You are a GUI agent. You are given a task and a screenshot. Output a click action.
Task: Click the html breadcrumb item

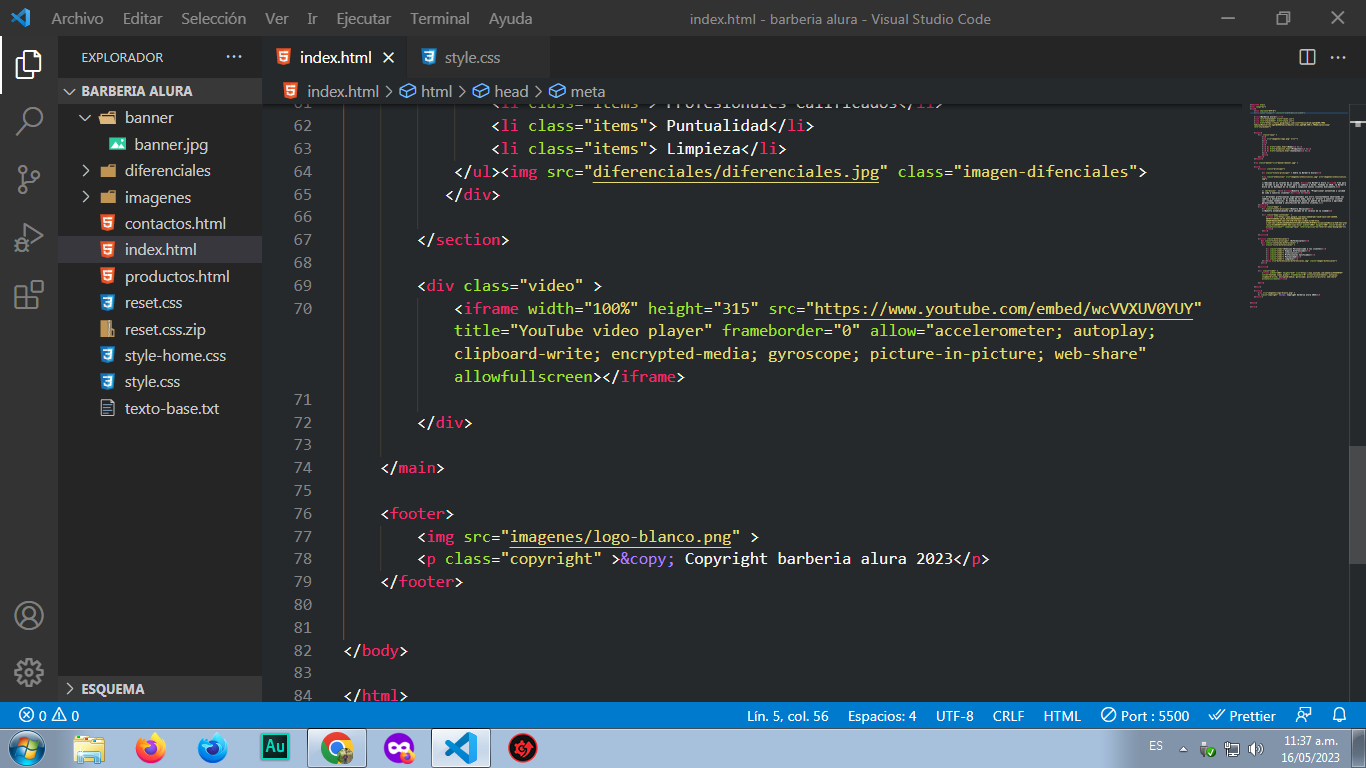click(426, 91)
